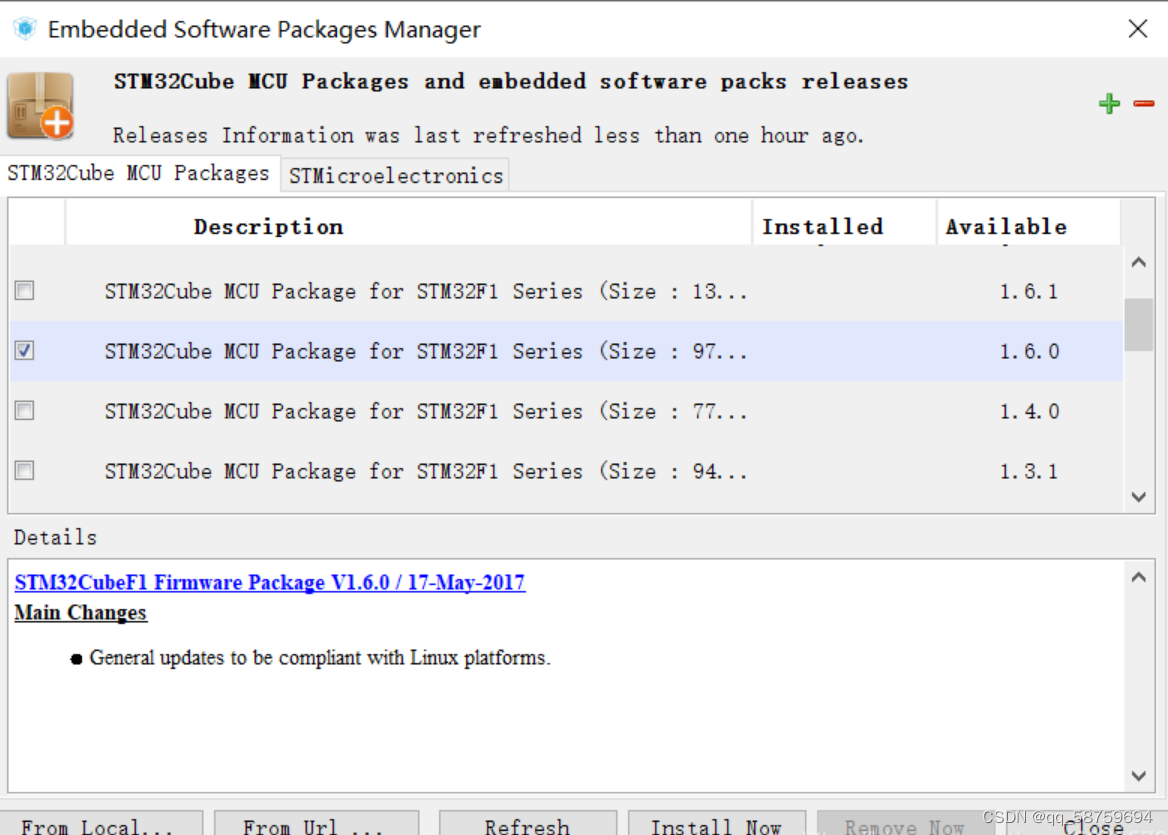Viewport: 1168px width, 835px height.
Task: Click available version 1.3.1
Action: coord(1029,471)
